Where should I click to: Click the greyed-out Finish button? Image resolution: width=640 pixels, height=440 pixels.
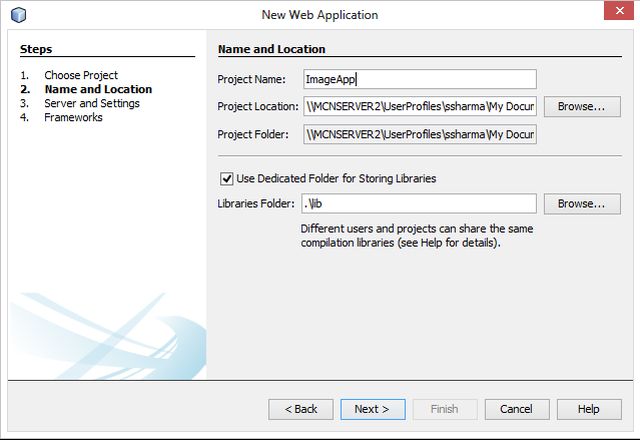click(x=444, y=409)
